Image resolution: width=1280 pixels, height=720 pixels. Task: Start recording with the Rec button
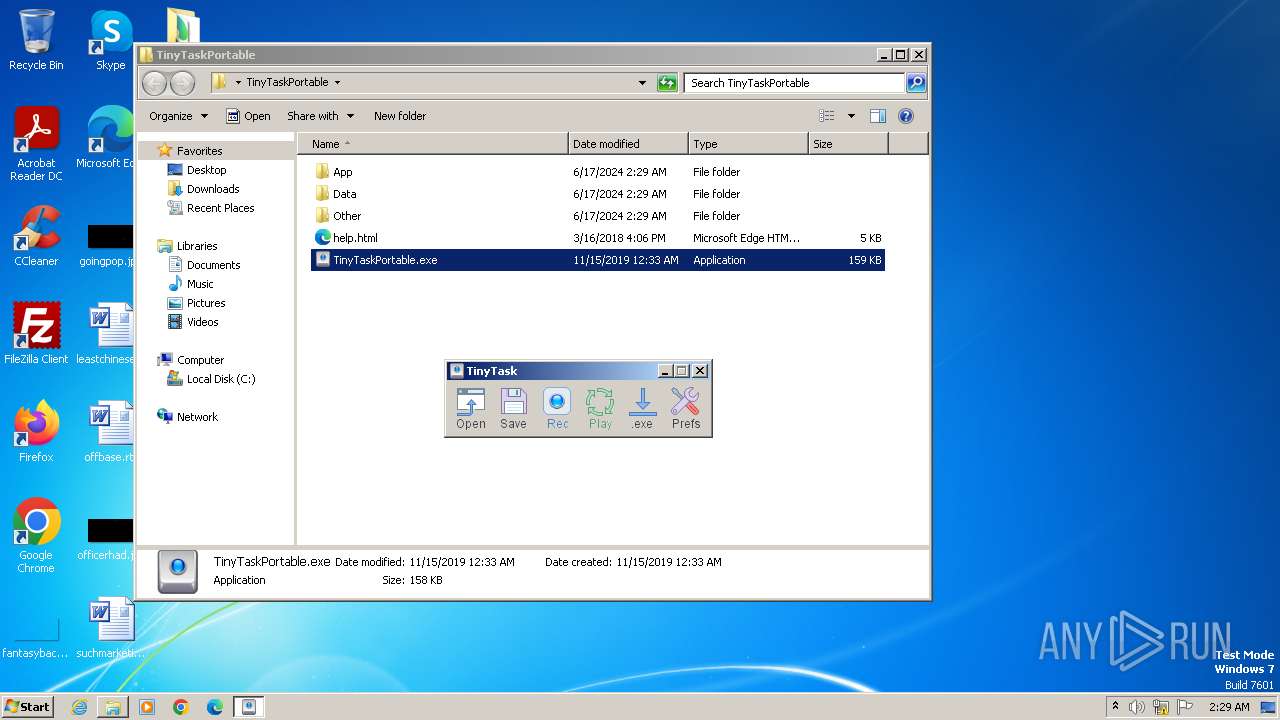tap(557, 409)
